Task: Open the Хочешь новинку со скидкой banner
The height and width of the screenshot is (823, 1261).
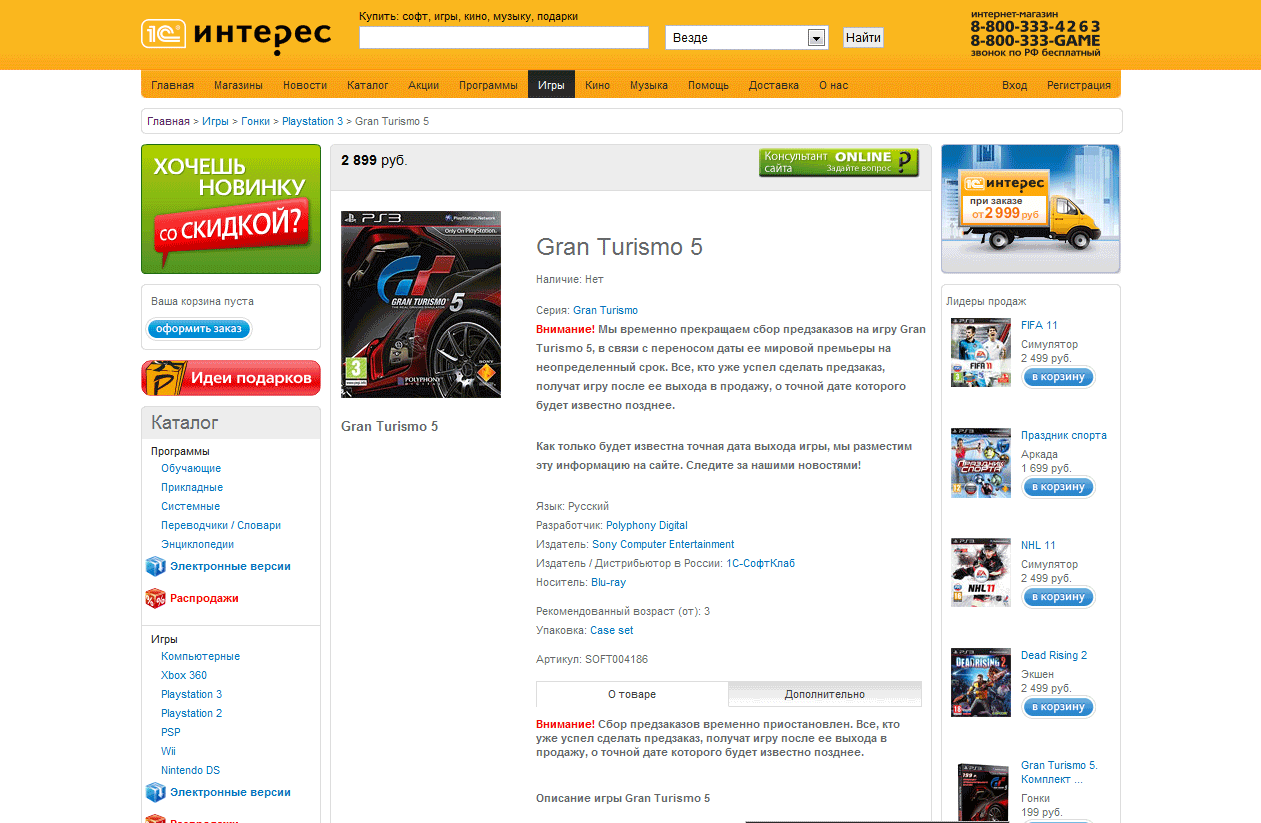Action: (x=231, y=209)
